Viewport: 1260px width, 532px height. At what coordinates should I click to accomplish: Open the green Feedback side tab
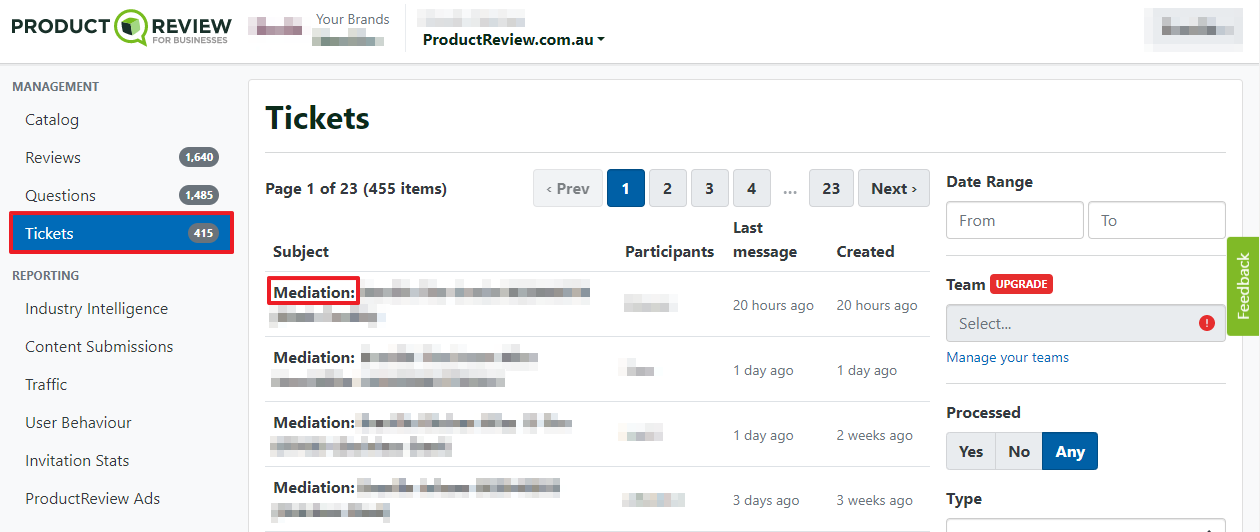click(x=1243, y=286)
